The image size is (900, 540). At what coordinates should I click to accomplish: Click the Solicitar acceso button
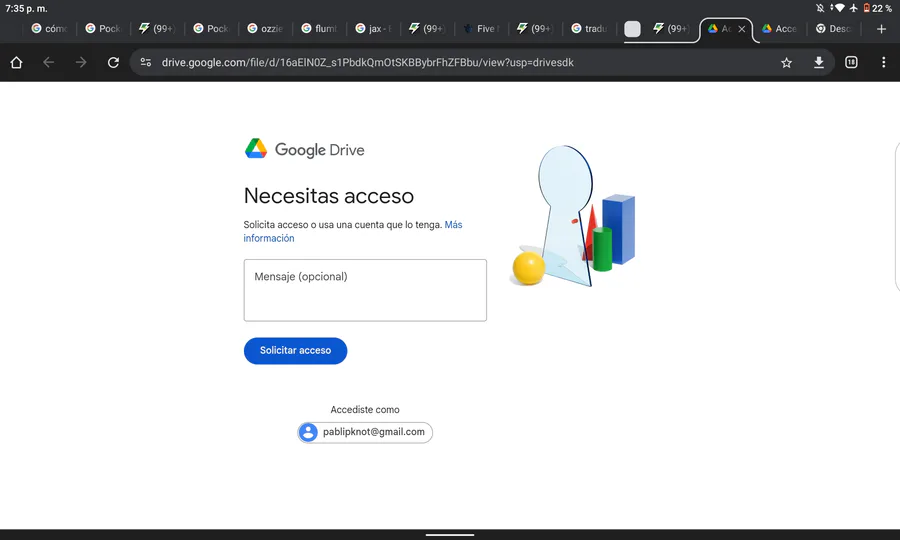(x=296, y=351)
